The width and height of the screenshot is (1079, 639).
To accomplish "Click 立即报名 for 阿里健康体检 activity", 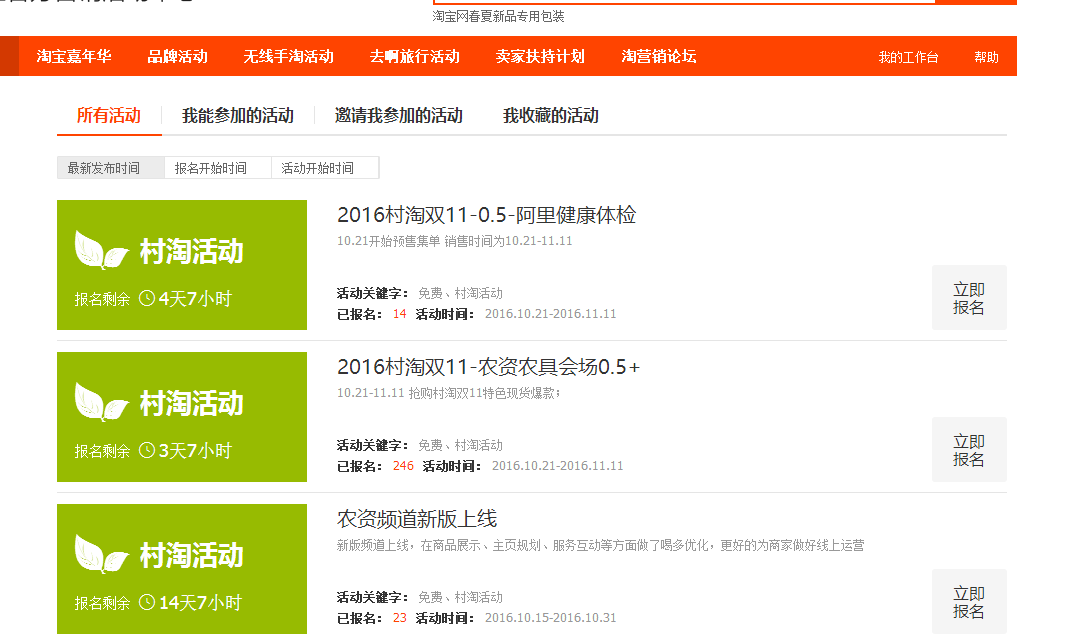I will (x=969, y=298).
